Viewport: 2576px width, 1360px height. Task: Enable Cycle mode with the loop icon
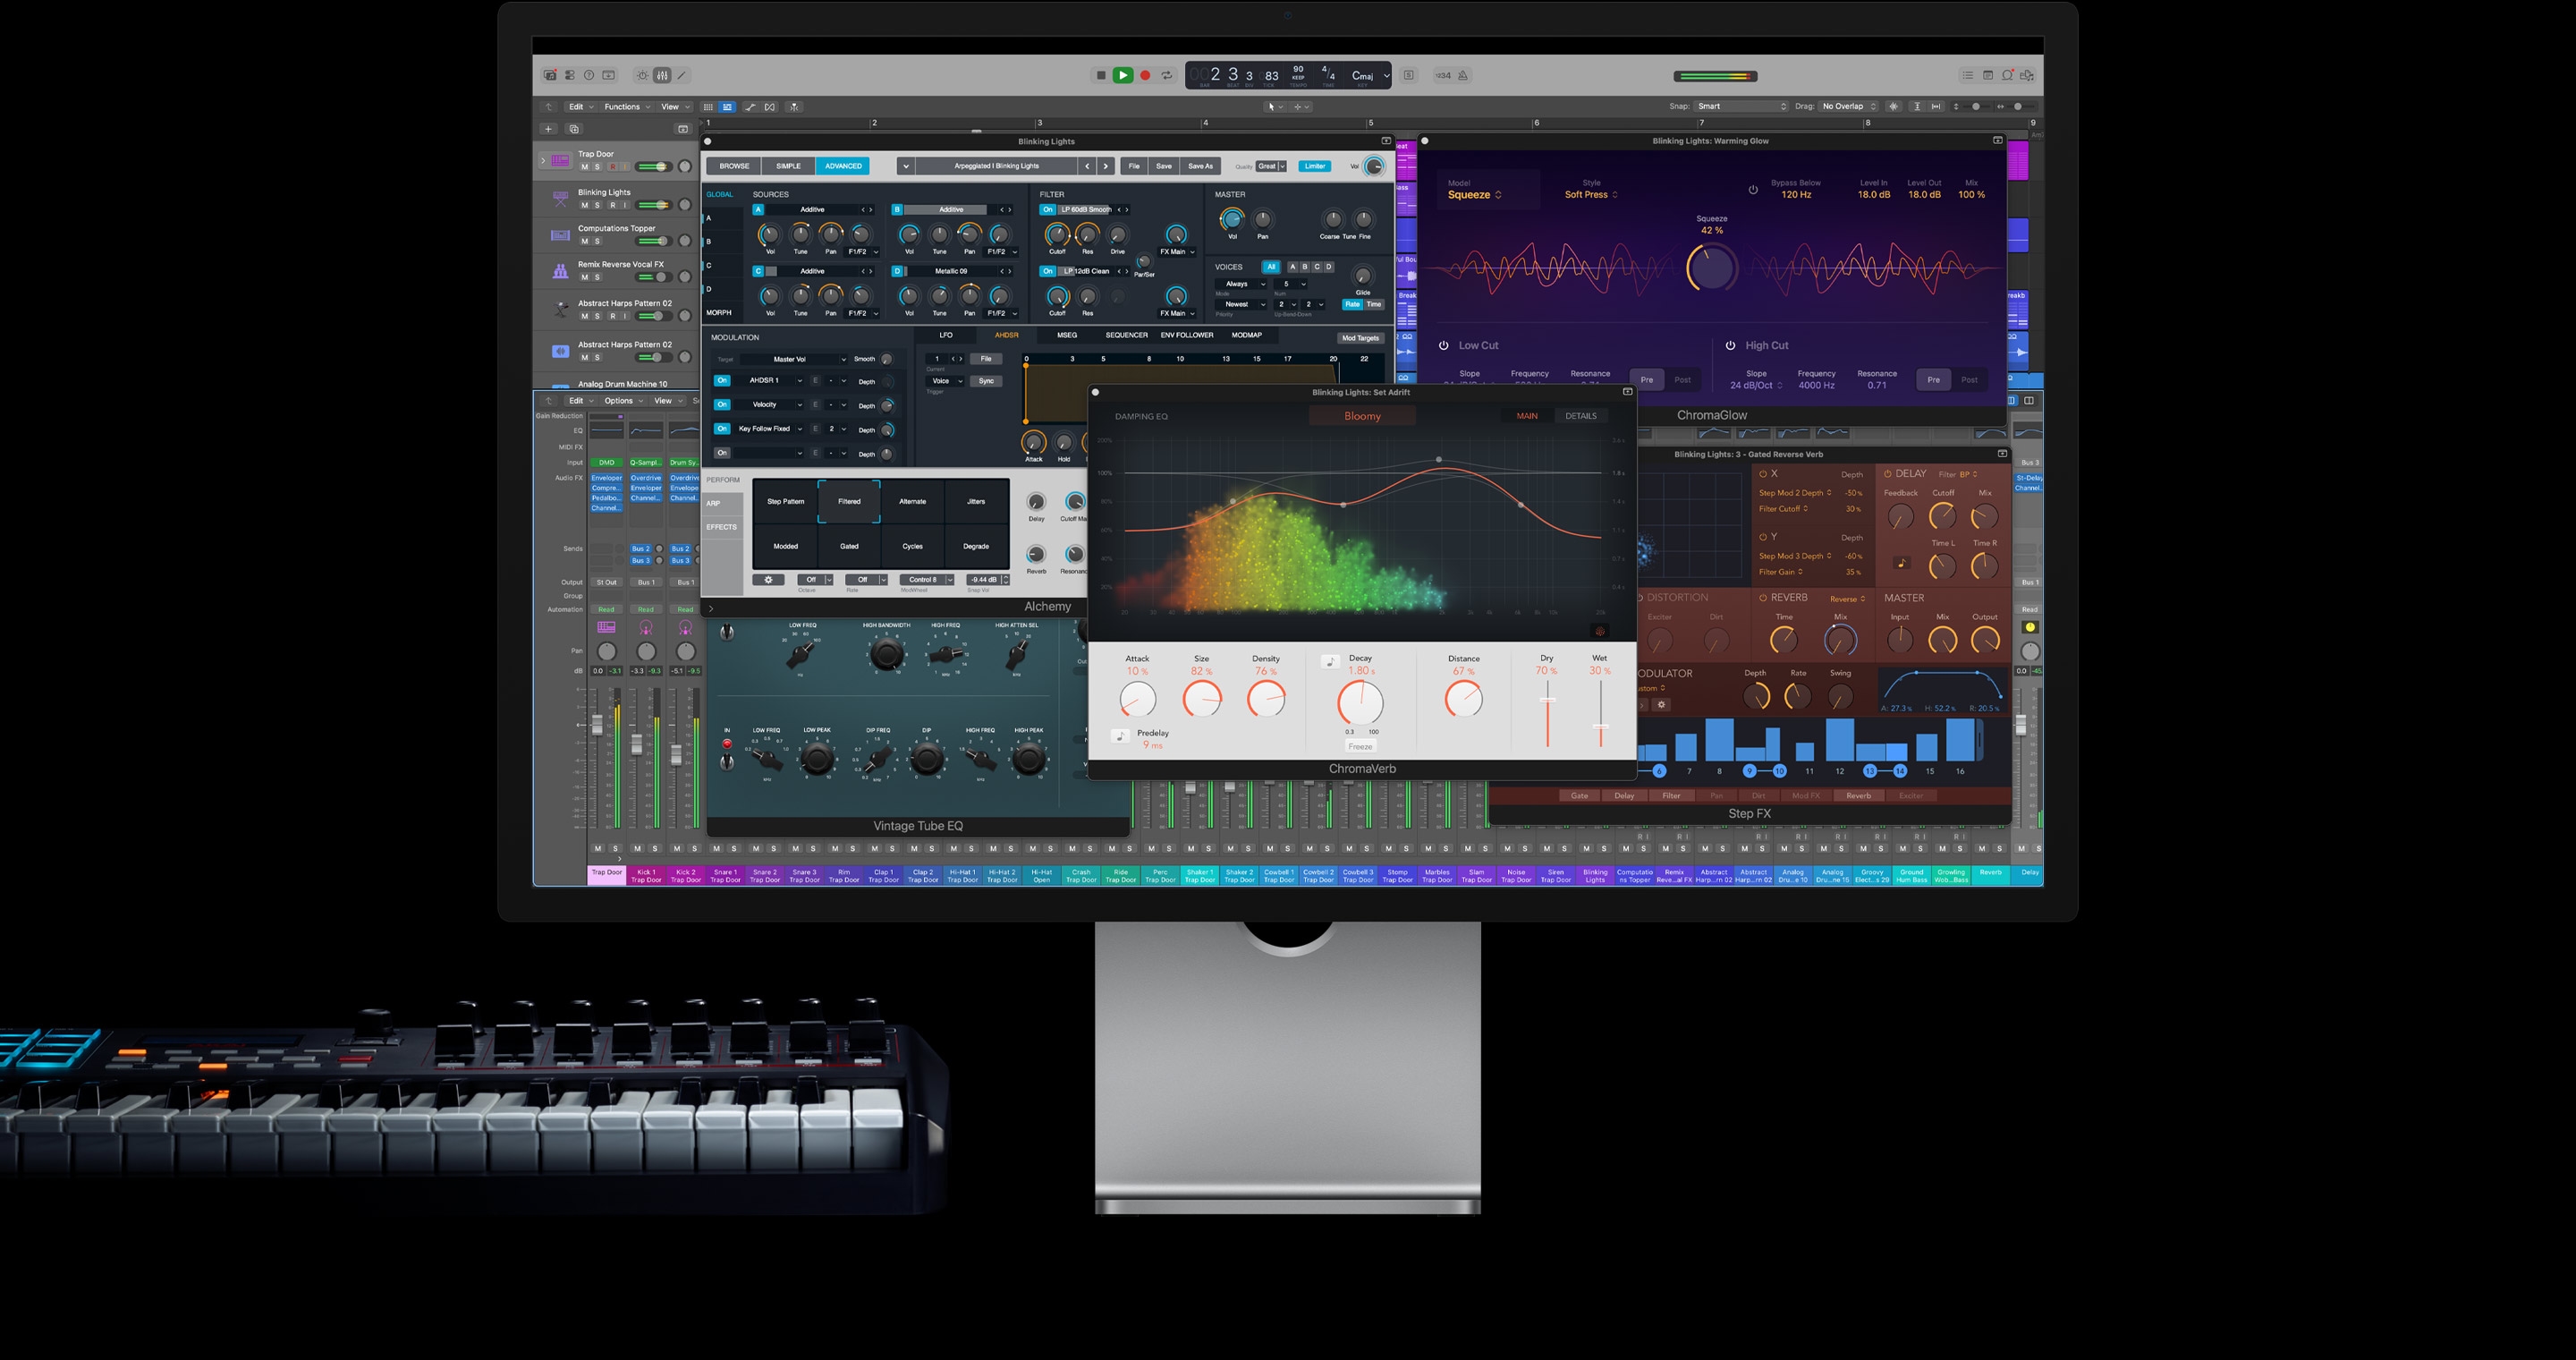pos(1166,75)
